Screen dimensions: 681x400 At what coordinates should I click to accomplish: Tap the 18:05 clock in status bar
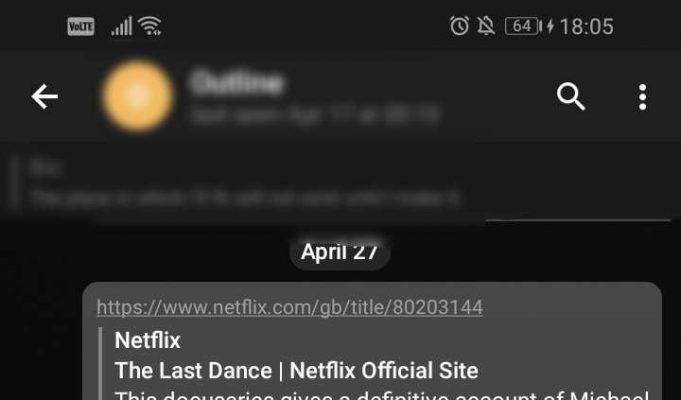(x=586, y=26)
